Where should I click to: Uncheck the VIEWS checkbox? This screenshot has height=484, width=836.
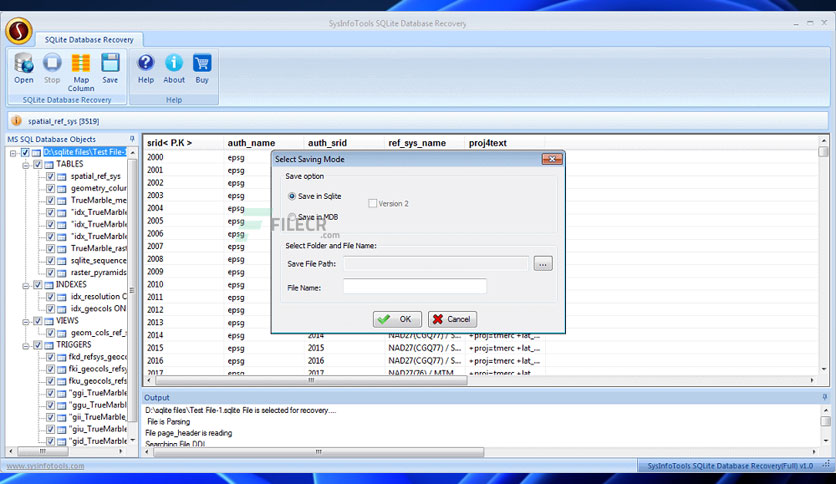(x=37, y=321)
